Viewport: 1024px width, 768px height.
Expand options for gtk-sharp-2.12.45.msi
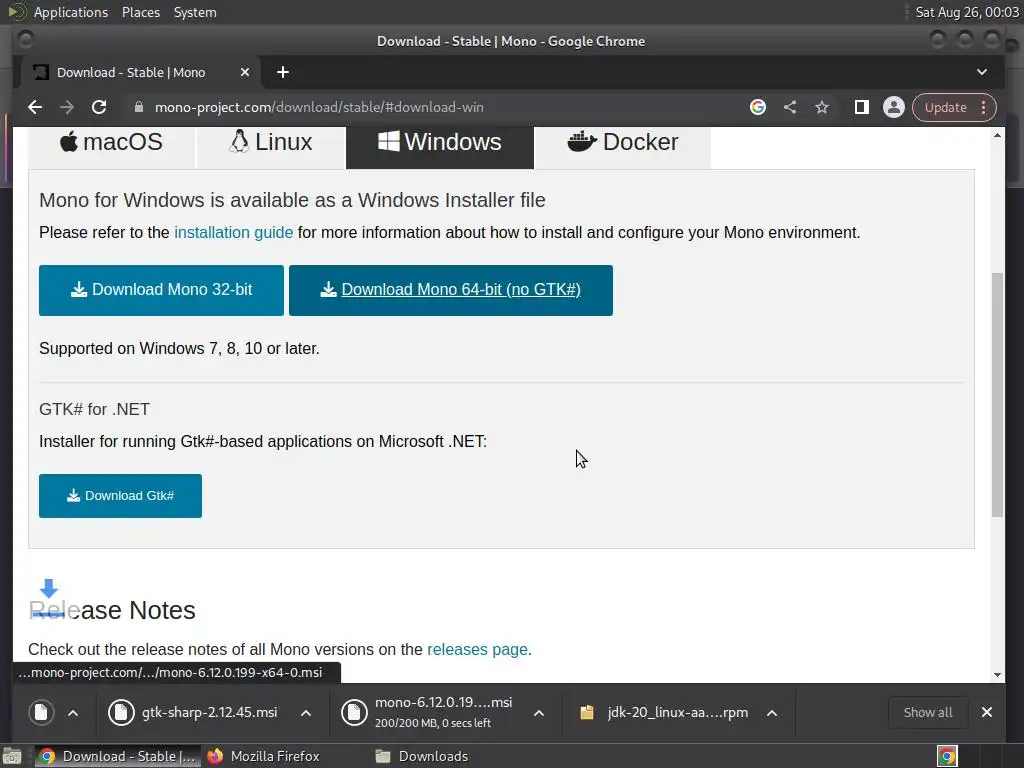[x=306, y=712]
